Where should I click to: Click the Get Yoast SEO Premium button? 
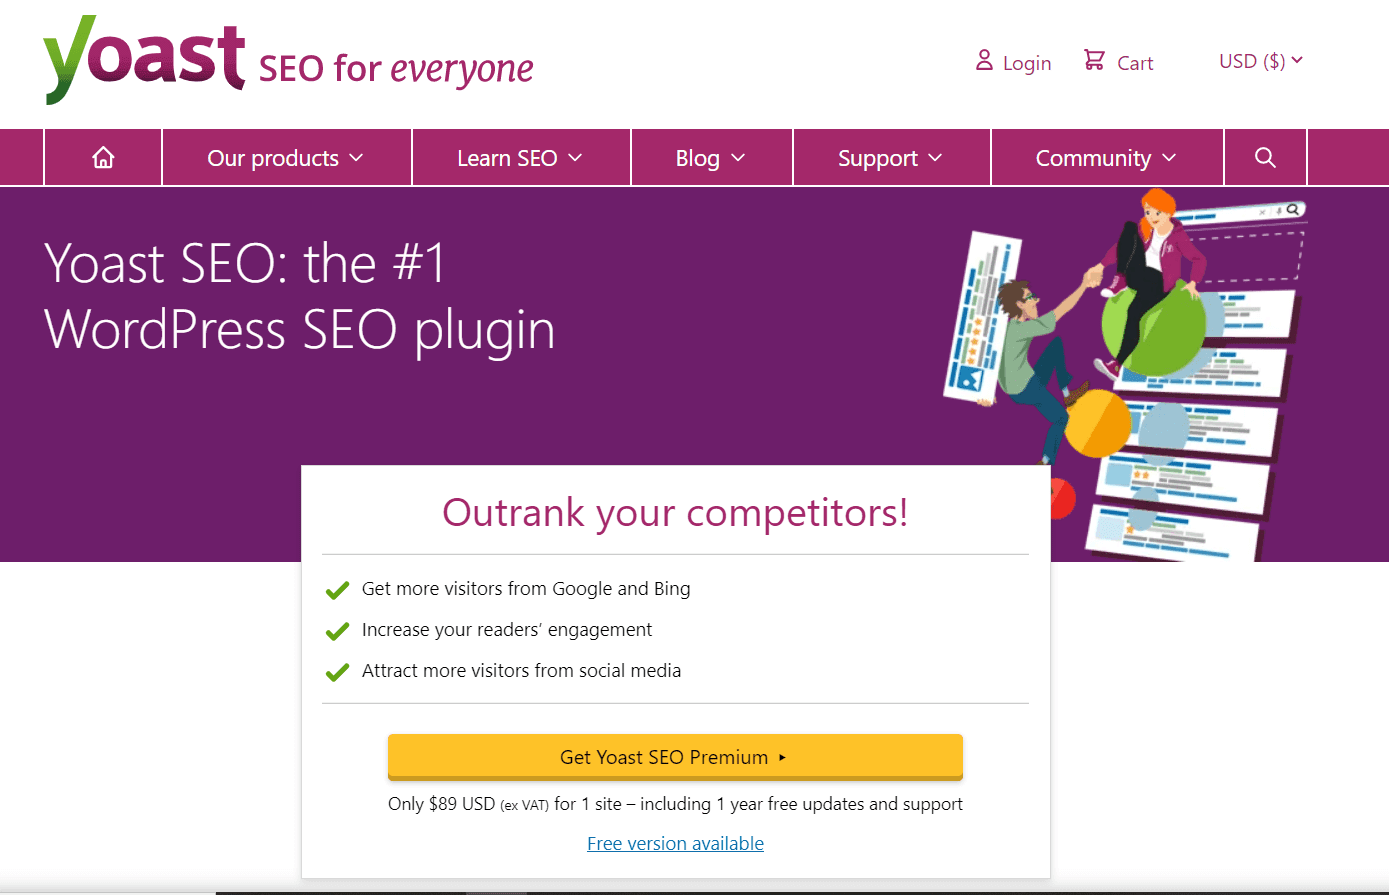tap(675, 757)
